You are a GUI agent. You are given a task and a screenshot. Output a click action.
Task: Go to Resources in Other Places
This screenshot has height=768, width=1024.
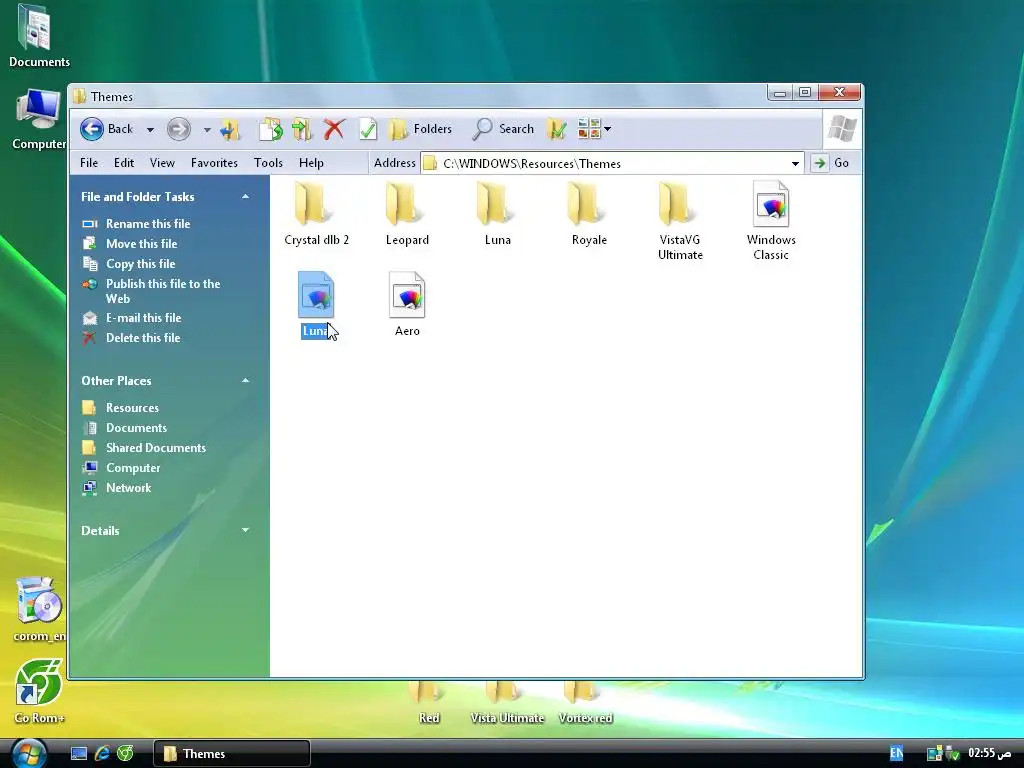[133, 408]
